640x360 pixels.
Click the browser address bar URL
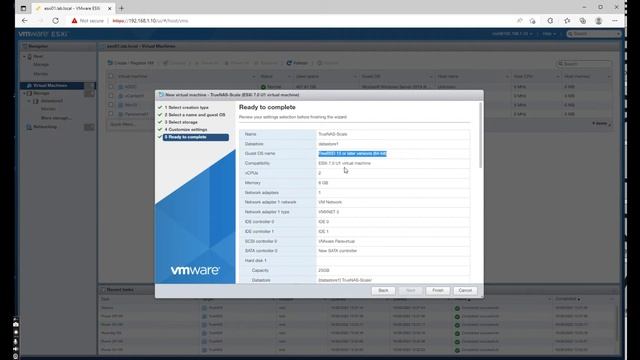[x=150, y=21]
